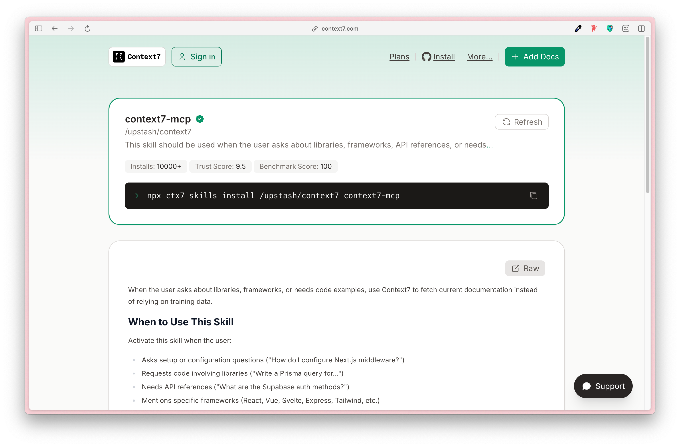
Task: Click the context7-mcp title
Action: pos(158,119)
